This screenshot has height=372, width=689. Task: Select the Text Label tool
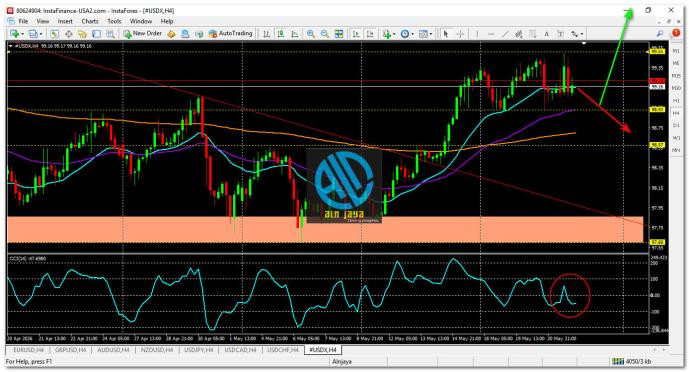pos(561,34)
